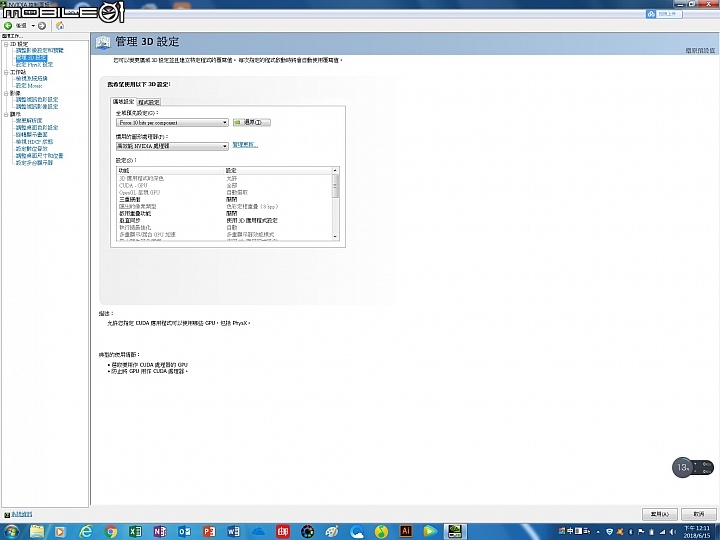Collapse the video settings tree group

[x=6, y=93]
